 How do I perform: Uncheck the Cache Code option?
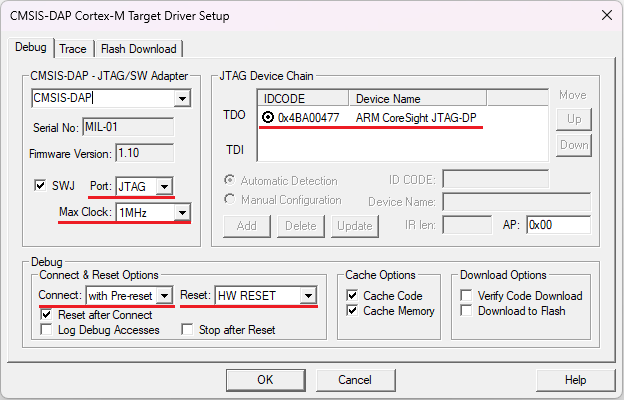click(x=352, y=296)
